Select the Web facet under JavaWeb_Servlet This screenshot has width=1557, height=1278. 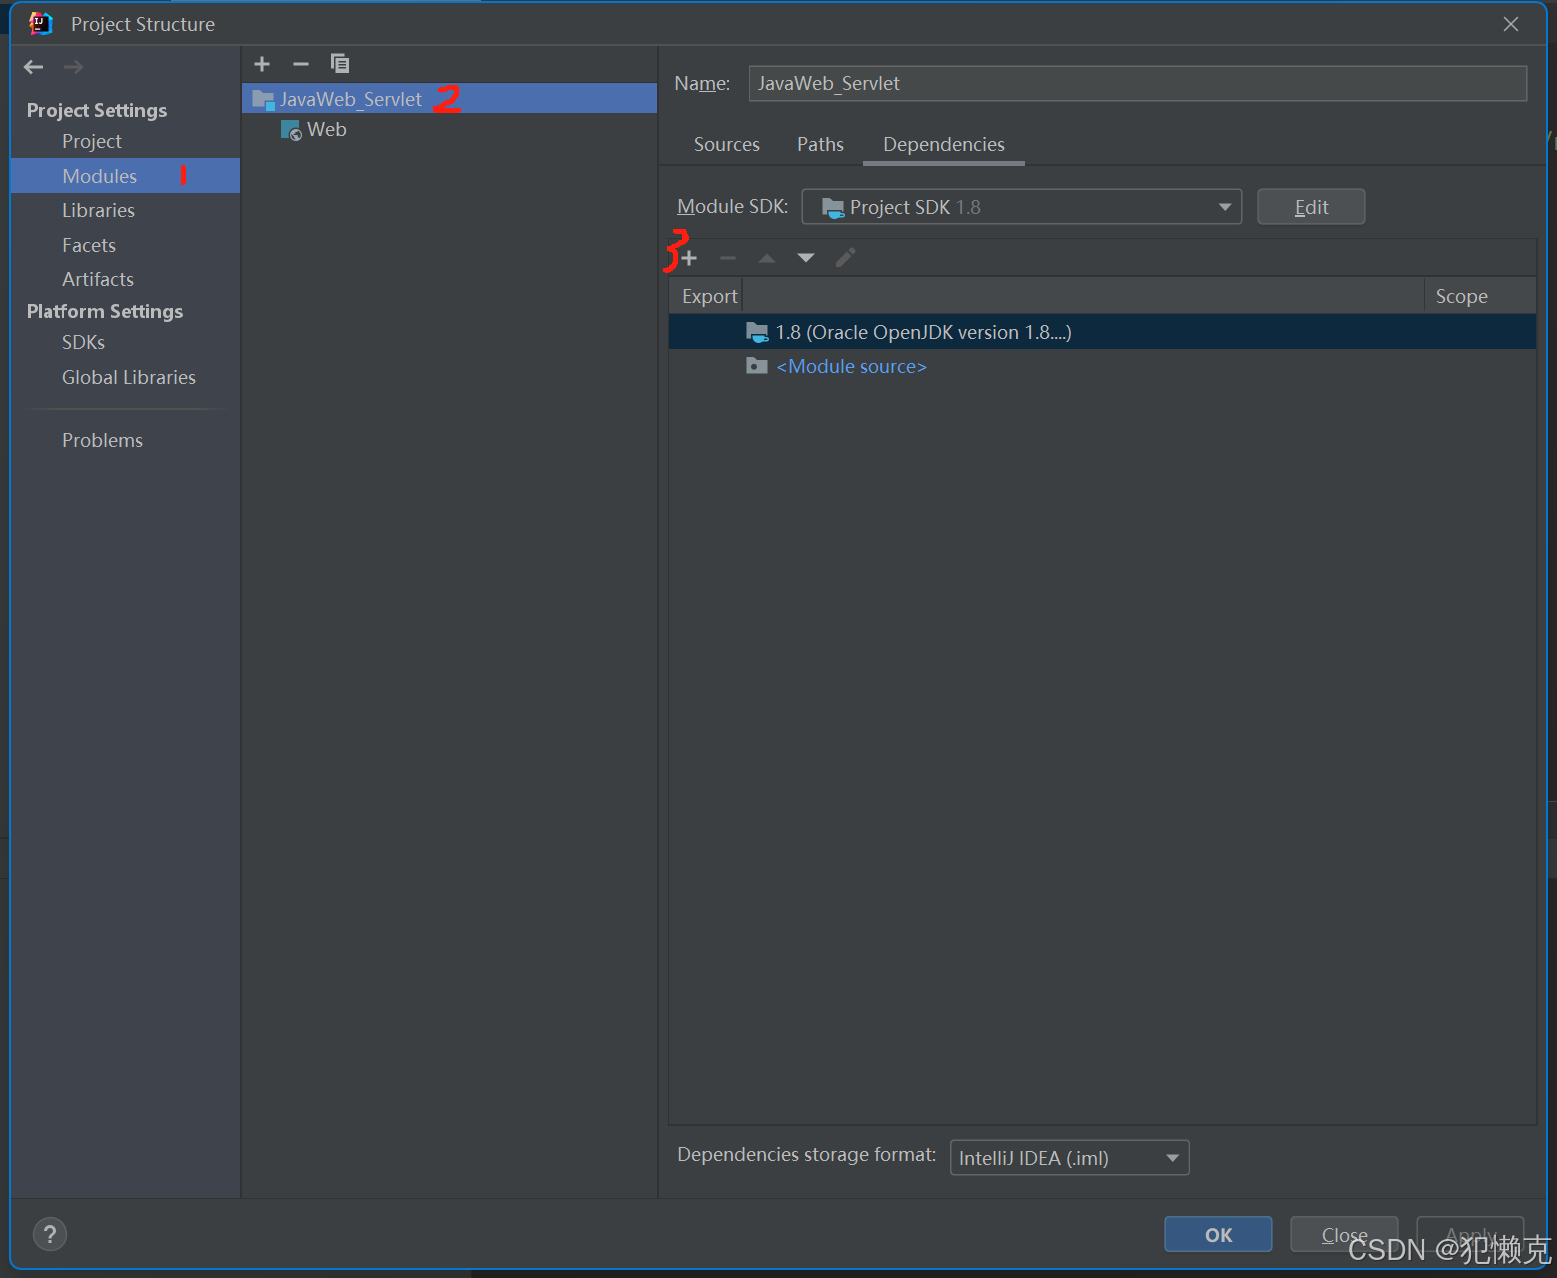(x=326, y=129)
